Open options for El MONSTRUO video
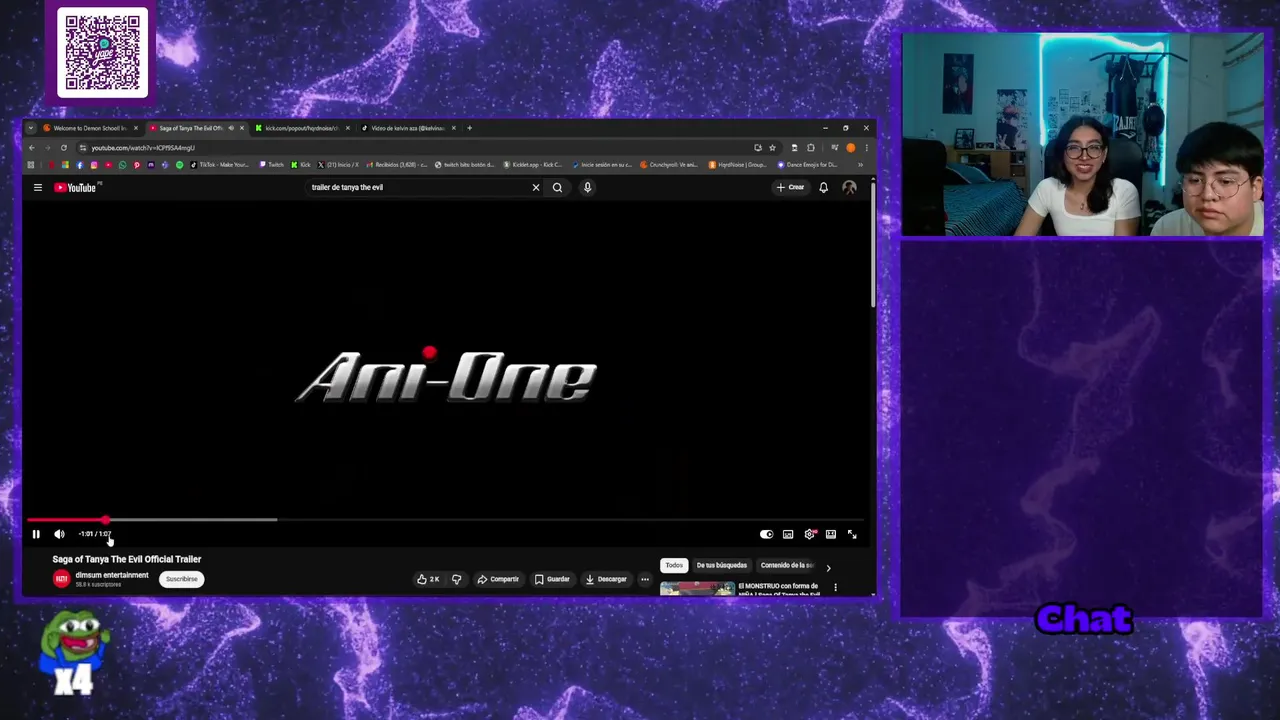 (x=835, y=587)
